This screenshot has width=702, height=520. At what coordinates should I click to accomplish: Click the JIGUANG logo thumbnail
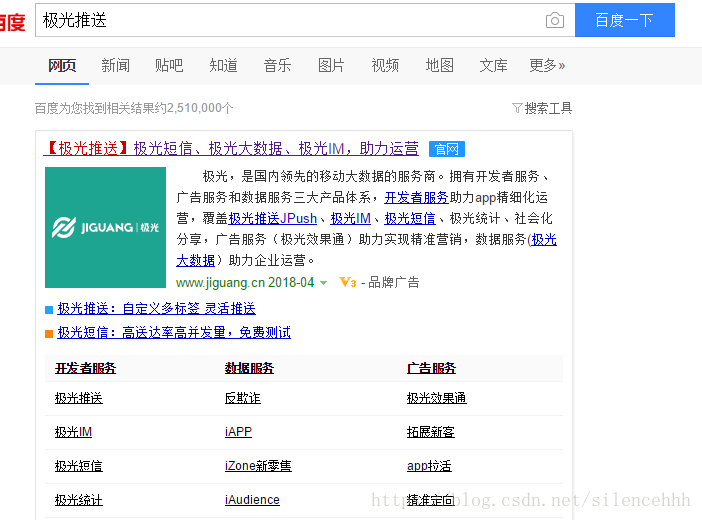tap(105, 228)
